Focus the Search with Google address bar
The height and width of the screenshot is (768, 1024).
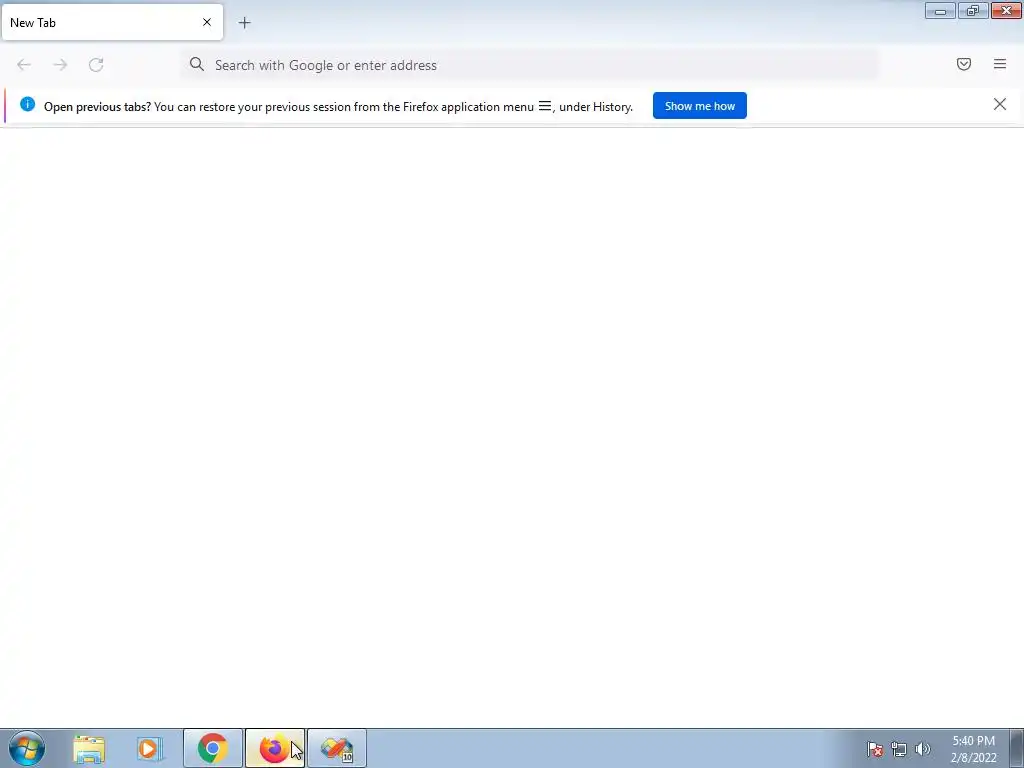[x=530, y=65]
